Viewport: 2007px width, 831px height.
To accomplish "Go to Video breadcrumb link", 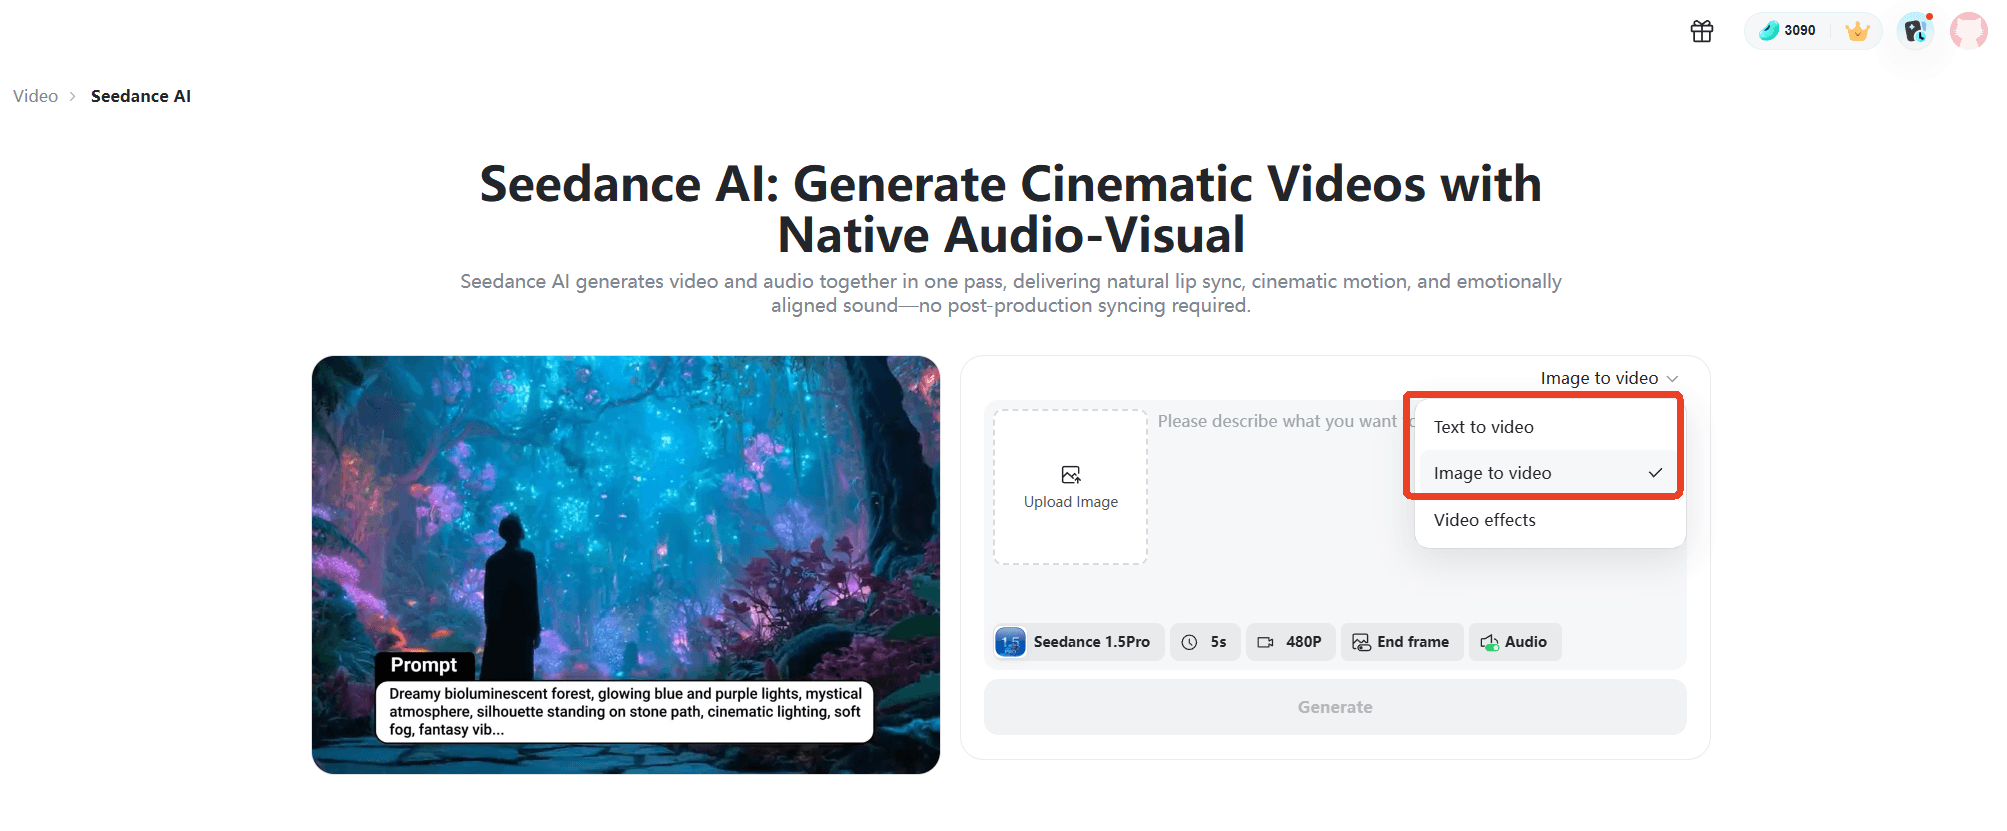I will pos(36,96).
